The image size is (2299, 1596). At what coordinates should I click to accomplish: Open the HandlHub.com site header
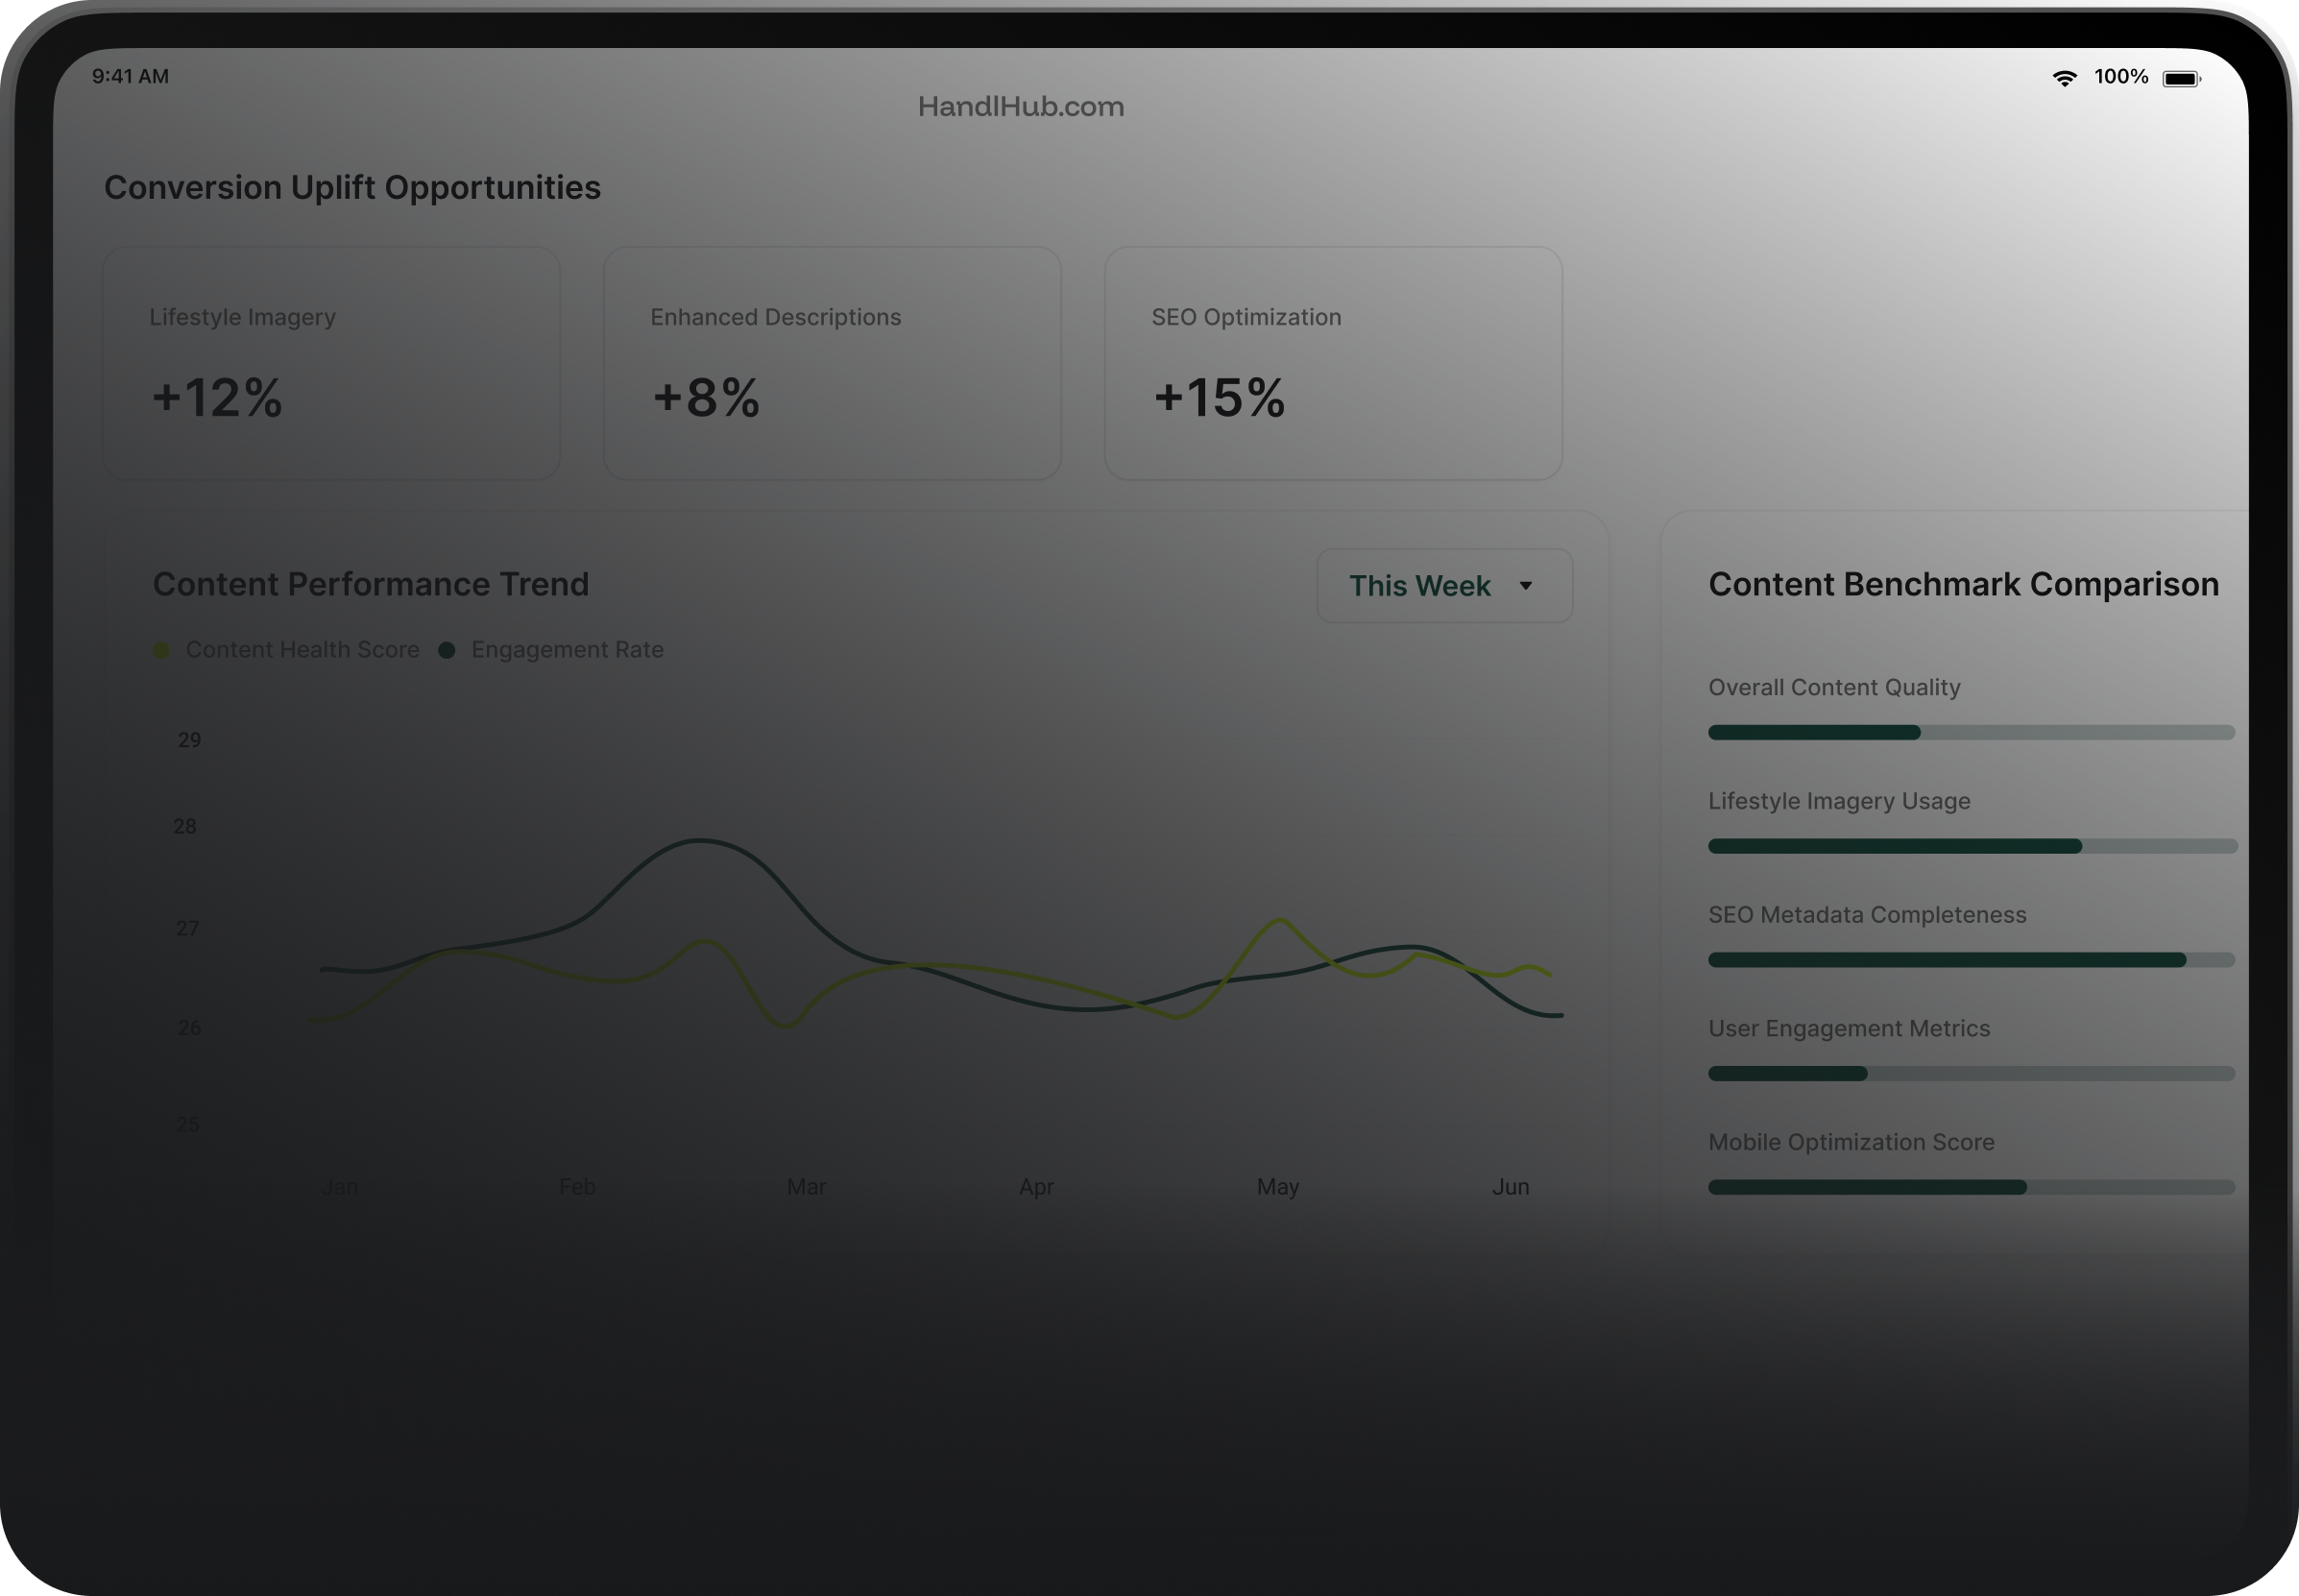[1021, 106]
